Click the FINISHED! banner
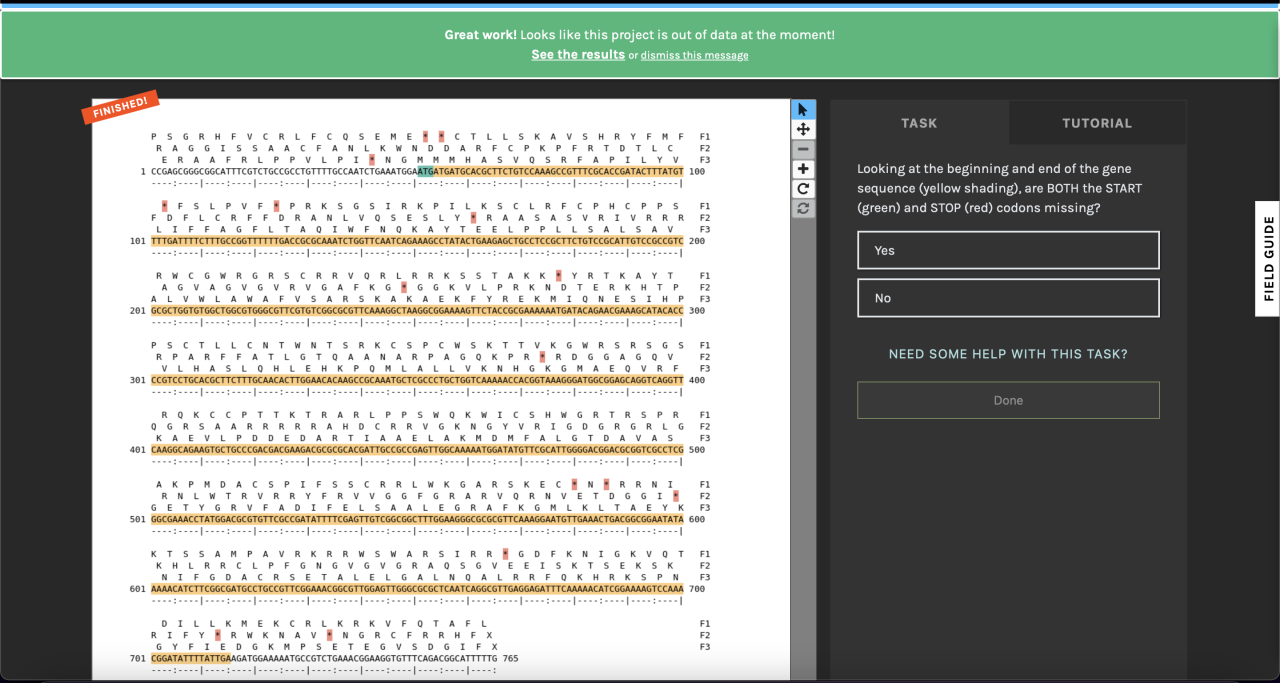Screen dimensions: 1280x683 pyautogui.click(x=120, y=106)
